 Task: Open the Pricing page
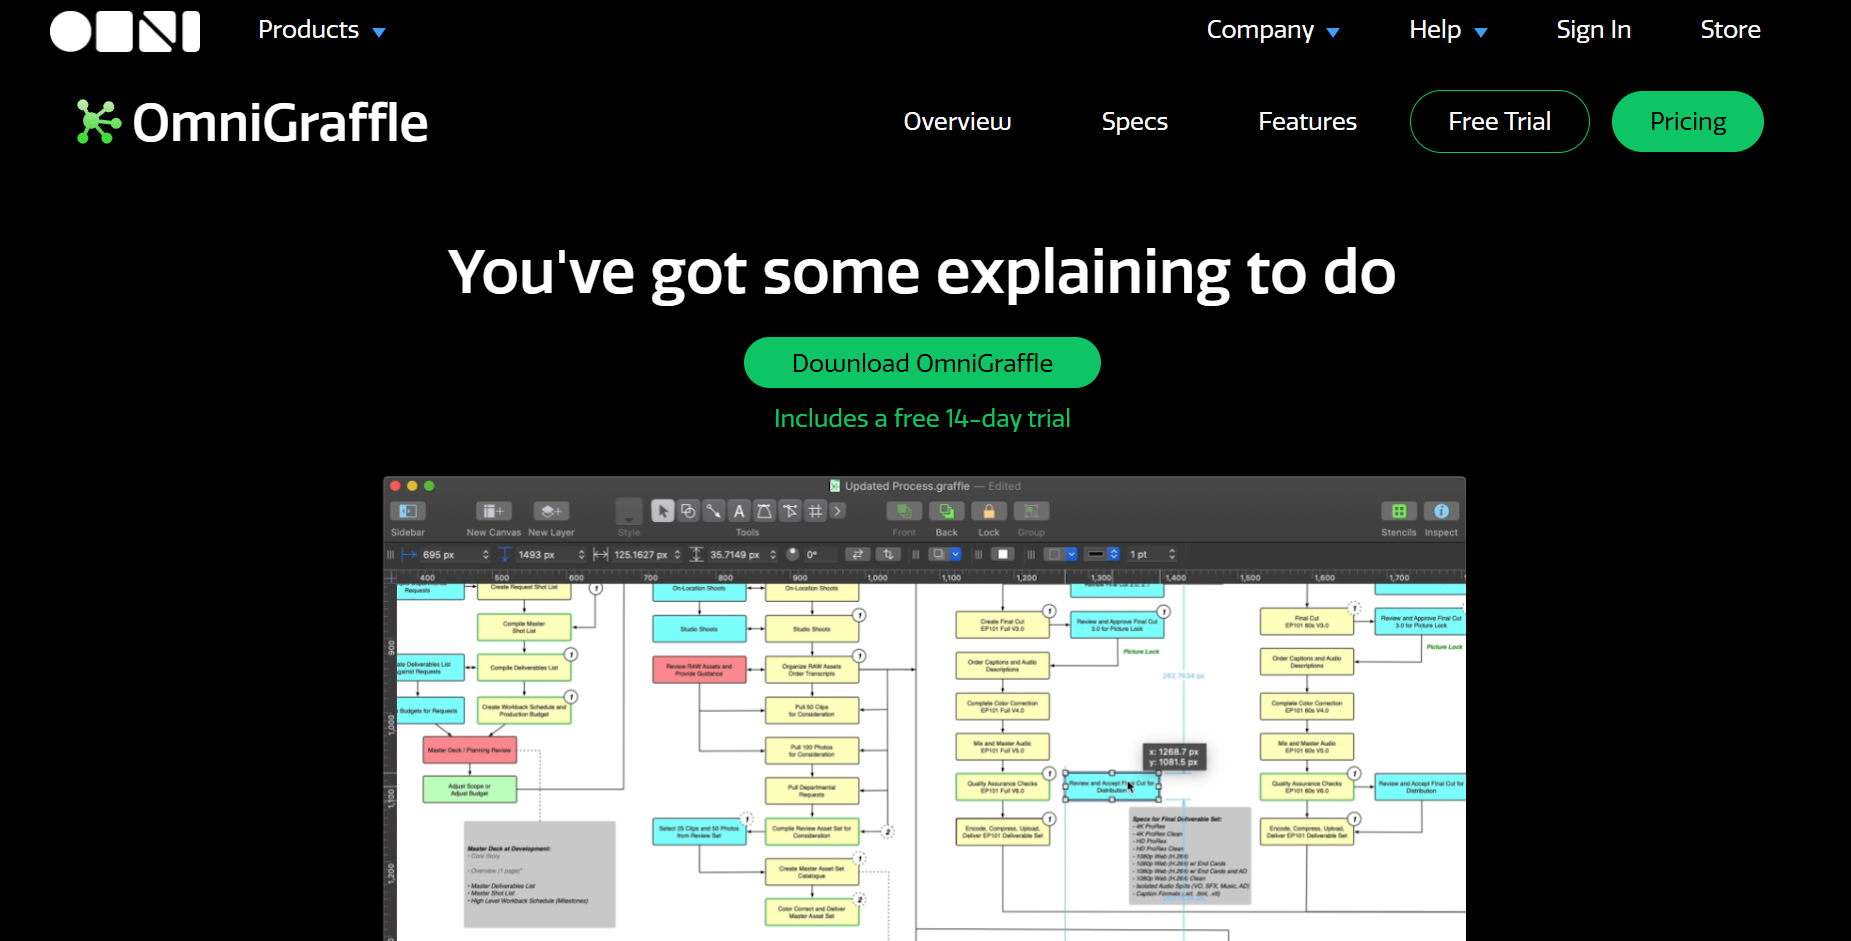tap(1687, 121)
